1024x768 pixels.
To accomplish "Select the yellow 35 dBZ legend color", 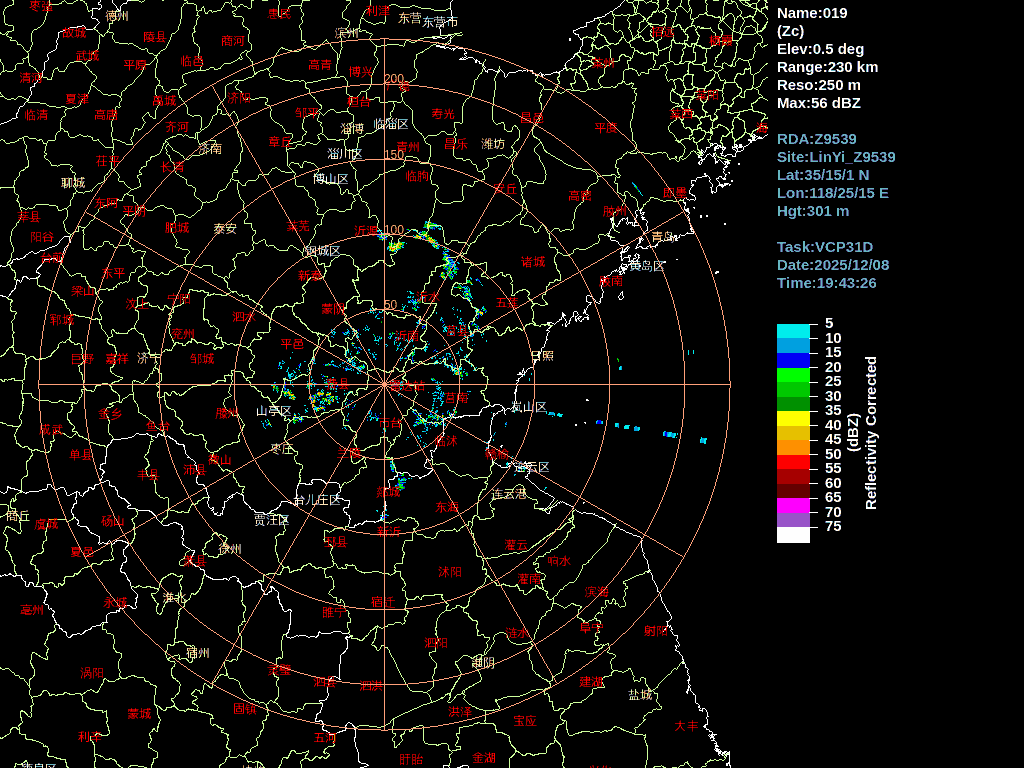I will coord(793,418).
